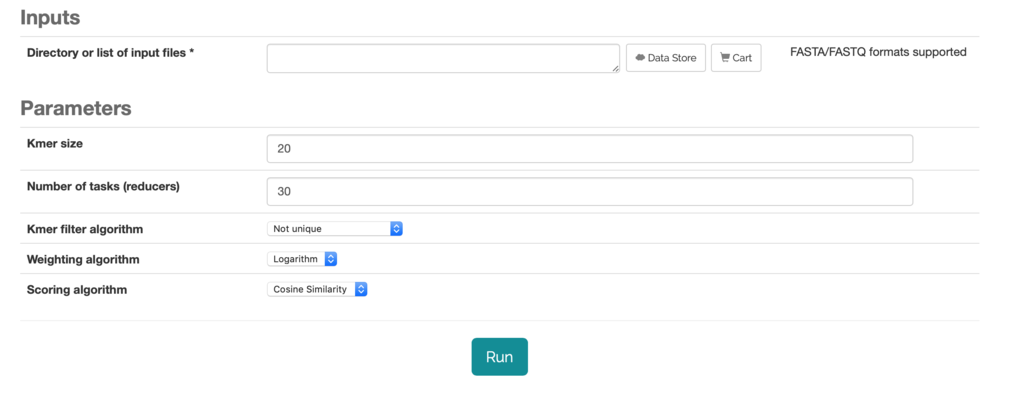The height and width of the screenshot is (395, 1024).
Task: Click the 'Number of tasks (reducers)' label
Action: click(x=103, y=186)
